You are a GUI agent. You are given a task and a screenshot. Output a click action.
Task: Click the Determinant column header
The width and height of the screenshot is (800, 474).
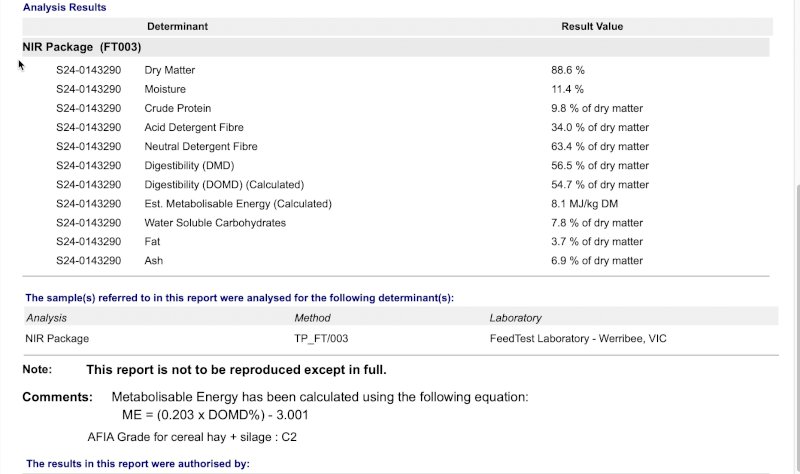(177, 26)
